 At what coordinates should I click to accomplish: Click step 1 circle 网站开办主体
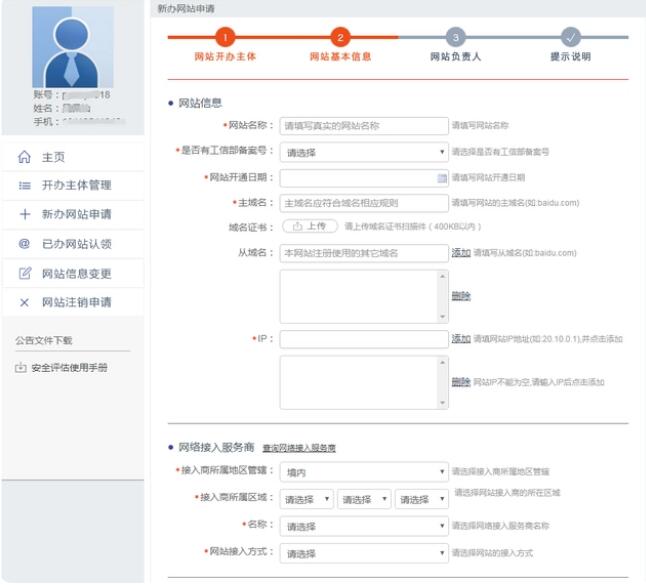coord(225,37)
